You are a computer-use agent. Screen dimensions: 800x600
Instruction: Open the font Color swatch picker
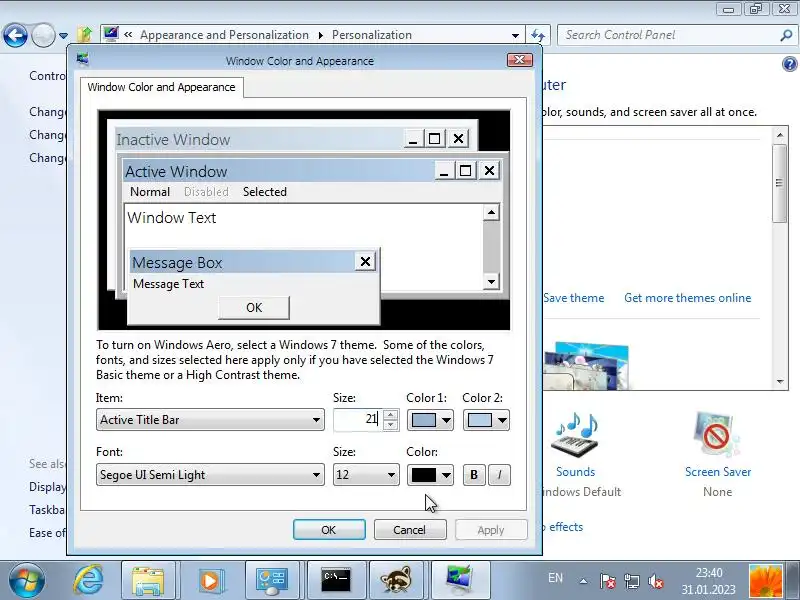(x=430, y=474)
